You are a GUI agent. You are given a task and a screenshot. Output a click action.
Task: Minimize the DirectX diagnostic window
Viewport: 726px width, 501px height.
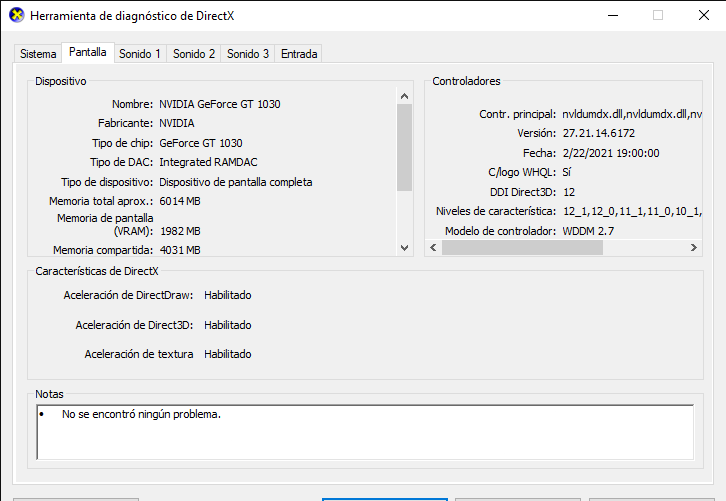click(613, 15)
